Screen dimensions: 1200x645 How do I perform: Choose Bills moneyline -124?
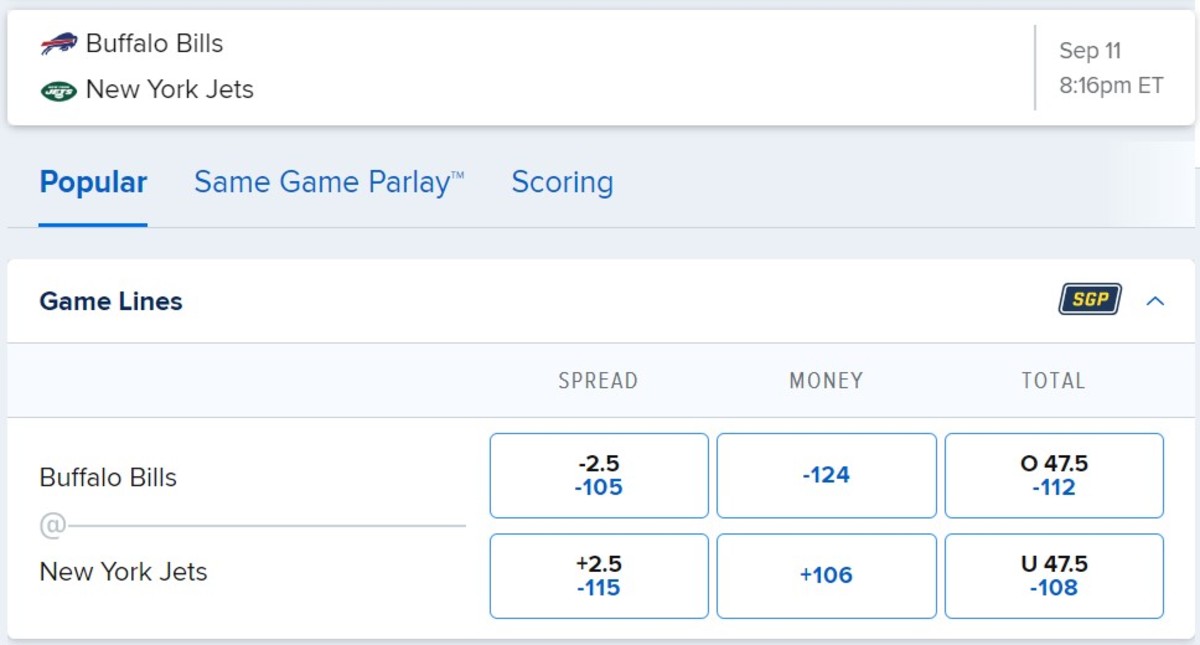826,475
